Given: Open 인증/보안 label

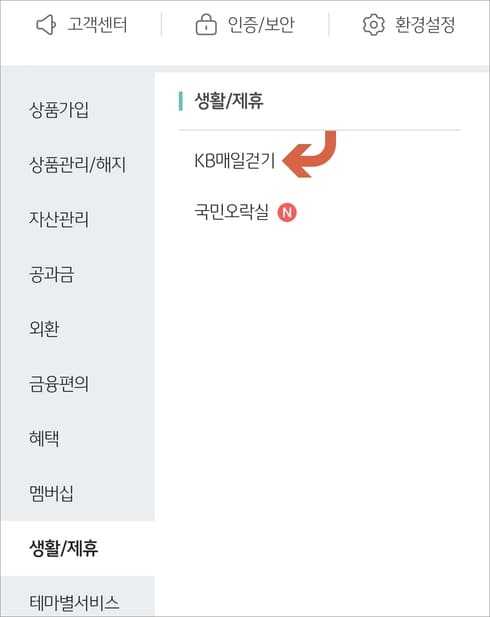Looking at the screenshot, I should 261,25.
